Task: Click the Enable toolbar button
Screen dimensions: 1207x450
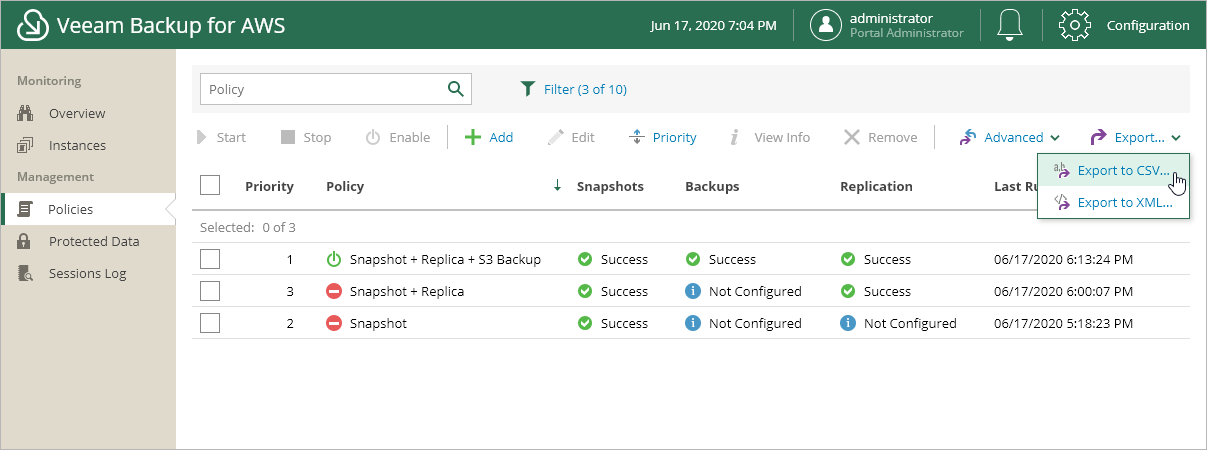Action: [x=397, y=137]
